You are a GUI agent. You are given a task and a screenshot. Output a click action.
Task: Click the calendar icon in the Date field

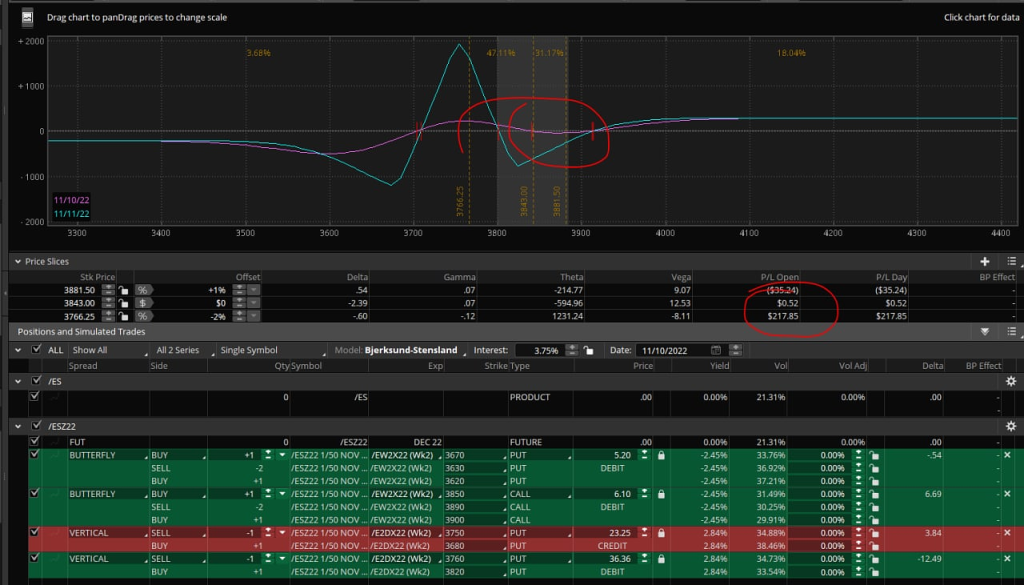point(716,350)
